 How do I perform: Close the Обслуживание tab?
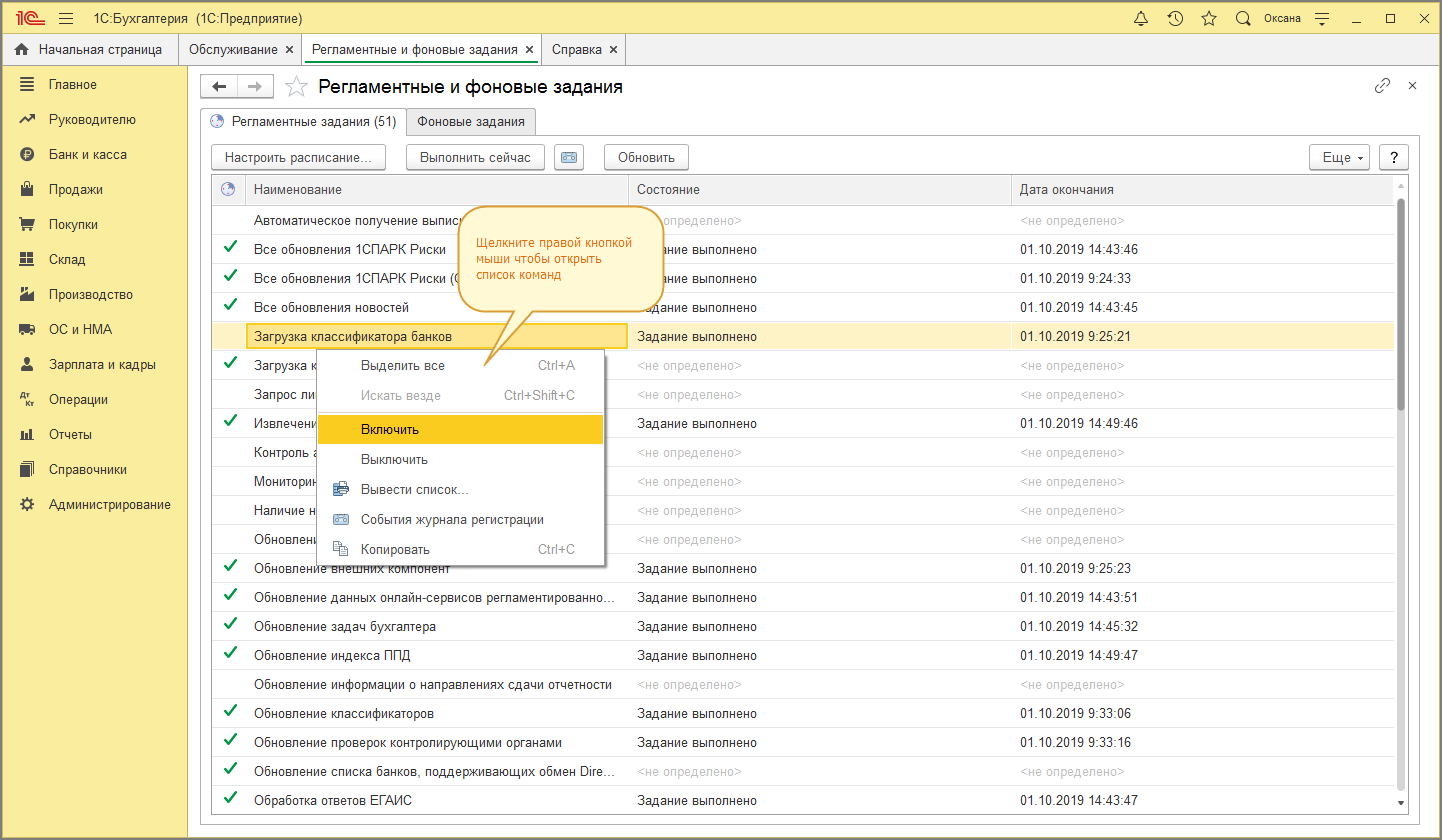click(x=290, y=49)
